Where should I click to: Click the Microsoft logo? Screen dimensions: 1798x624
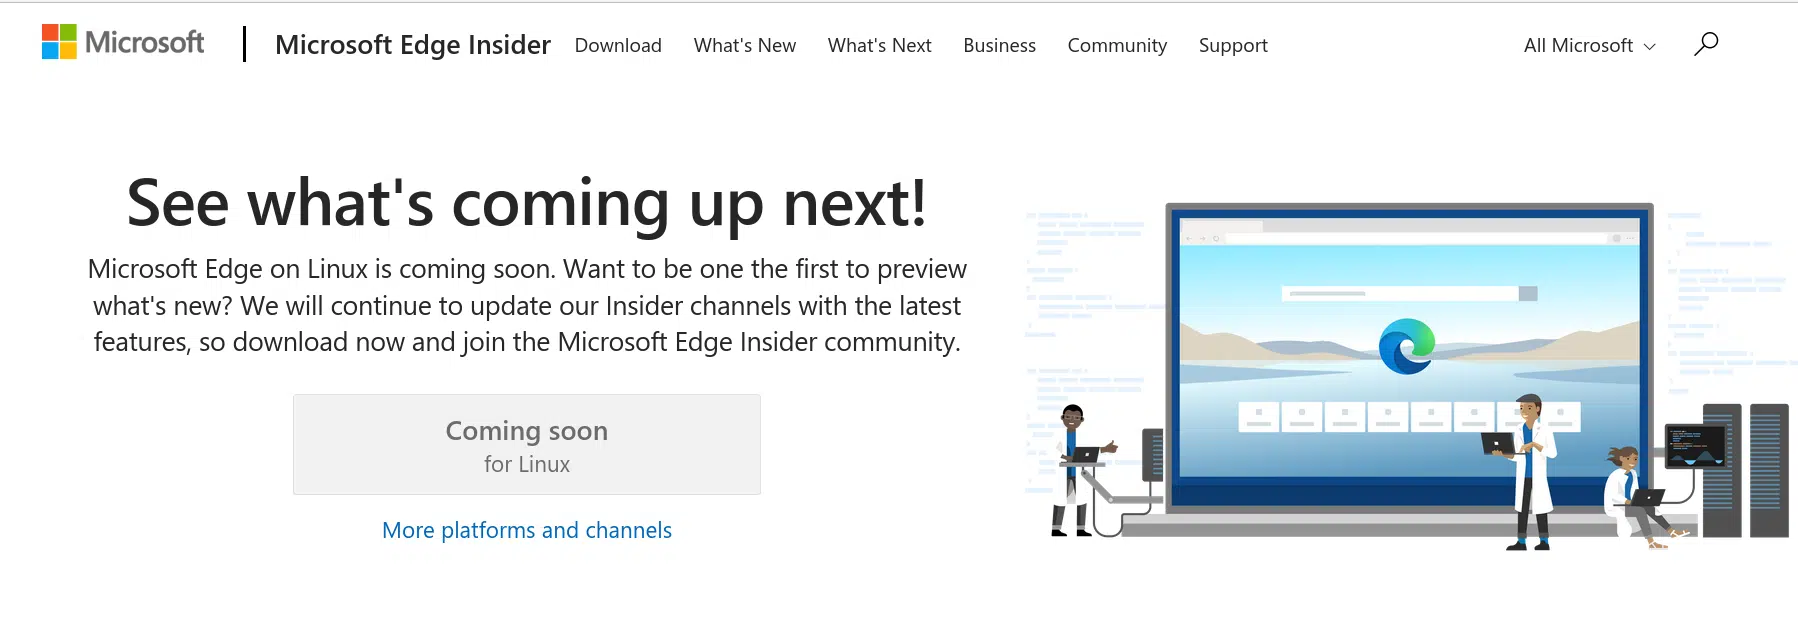pyautogui.click(x=123, y=42)
